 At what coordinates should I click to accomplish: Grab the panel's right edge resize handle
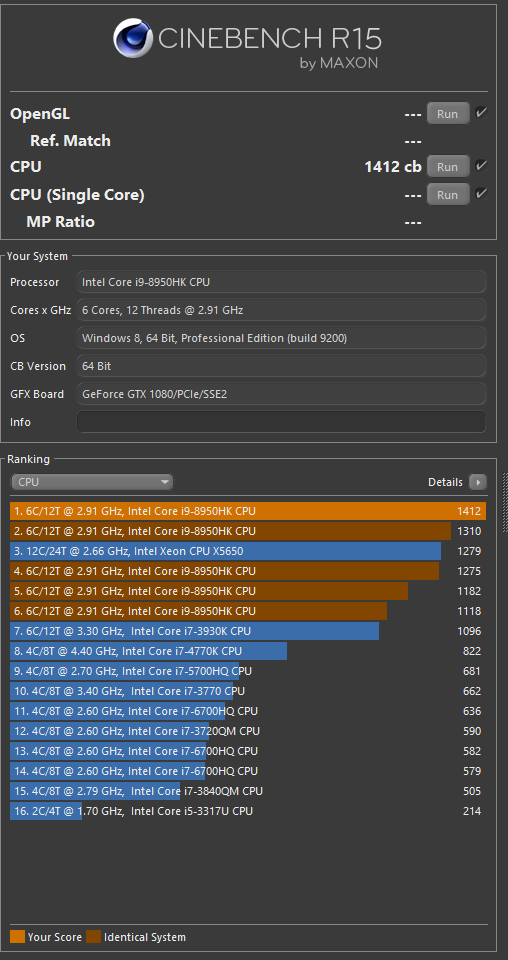pos(505,502)
